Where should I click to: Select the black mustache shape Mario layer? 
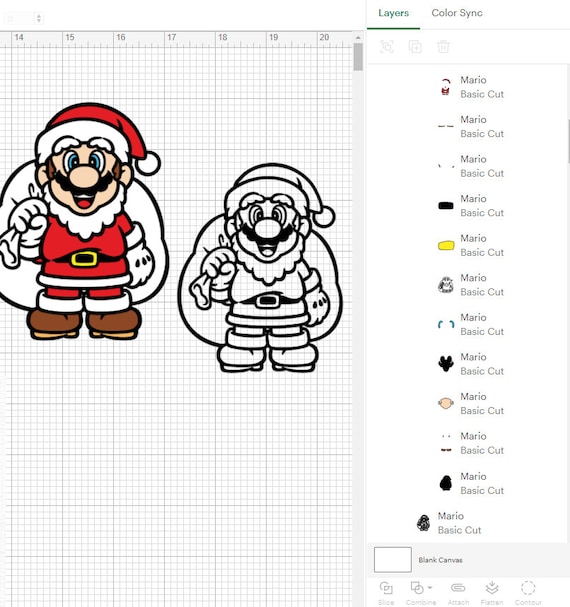click(x=472, y=364)
